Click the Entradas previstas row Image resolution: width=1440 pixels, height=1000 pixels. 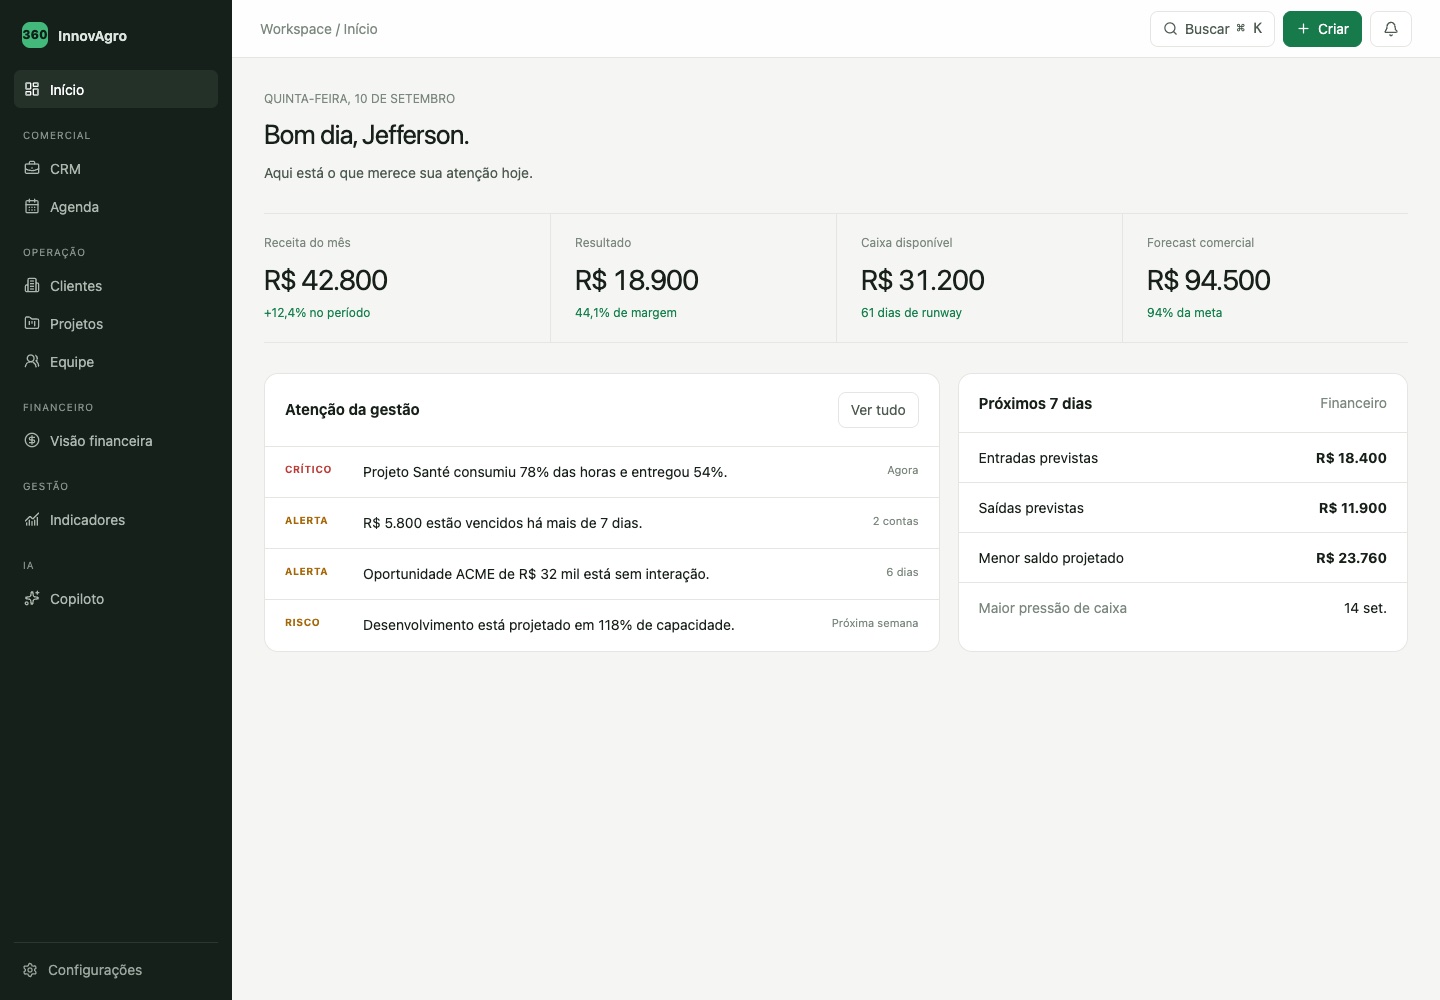click(x=1183, y=458)
